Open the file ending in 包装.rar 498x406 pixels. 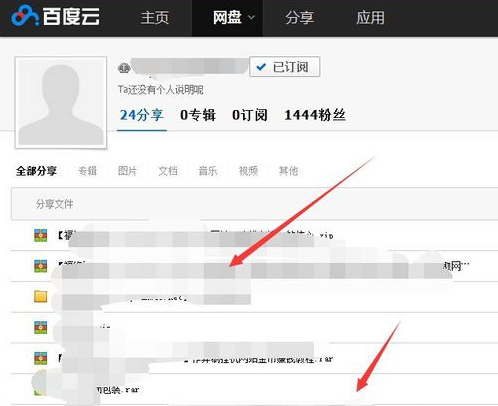[117, 390]
